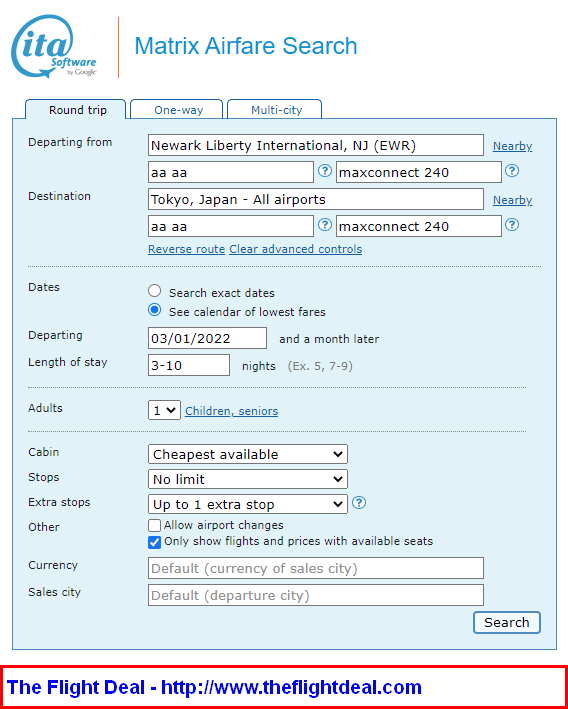The image size is (568, 709).
Task: Click the Search button
Action: point(507,623)
